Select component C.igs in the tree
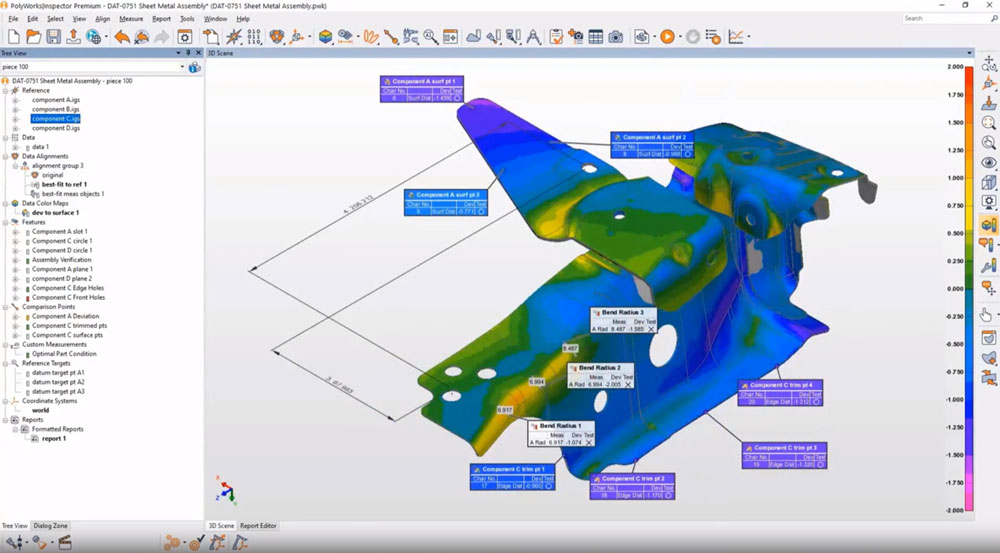The image size is (1000, 553). 56,119
